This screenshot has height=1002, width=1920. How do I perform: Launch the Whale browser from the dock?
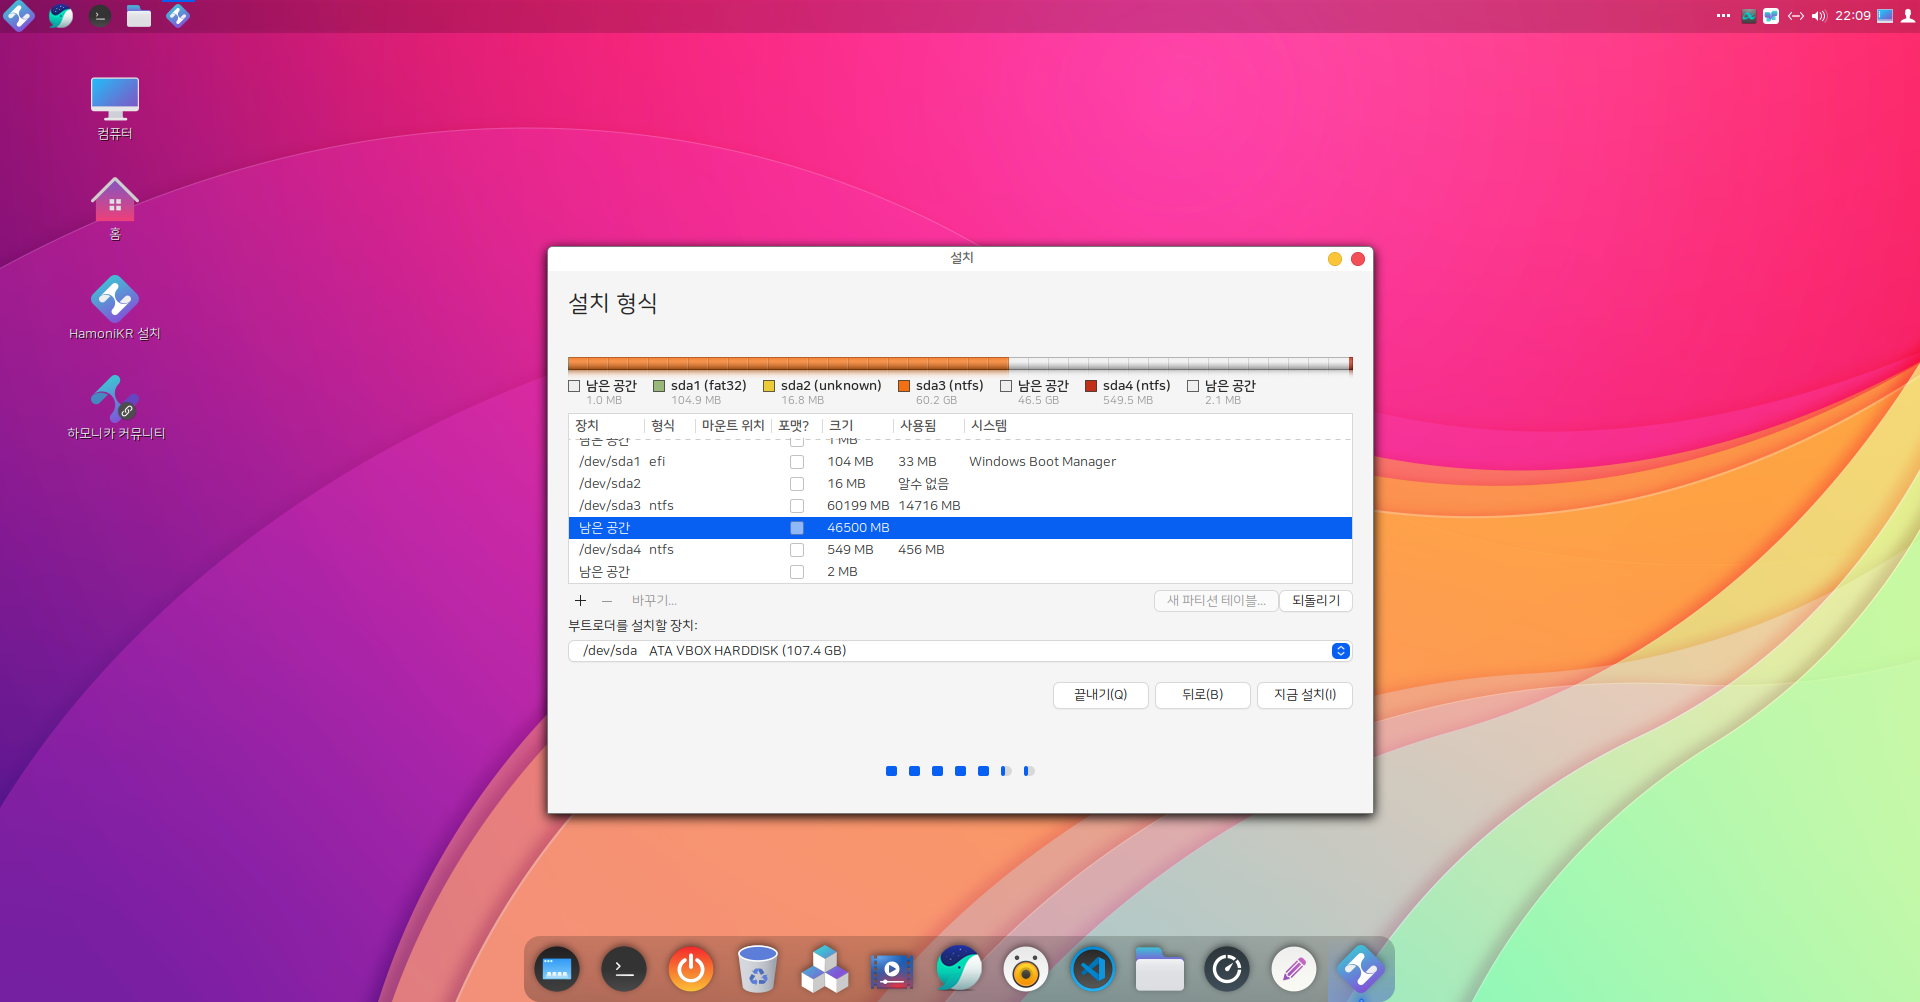point(959,969)
